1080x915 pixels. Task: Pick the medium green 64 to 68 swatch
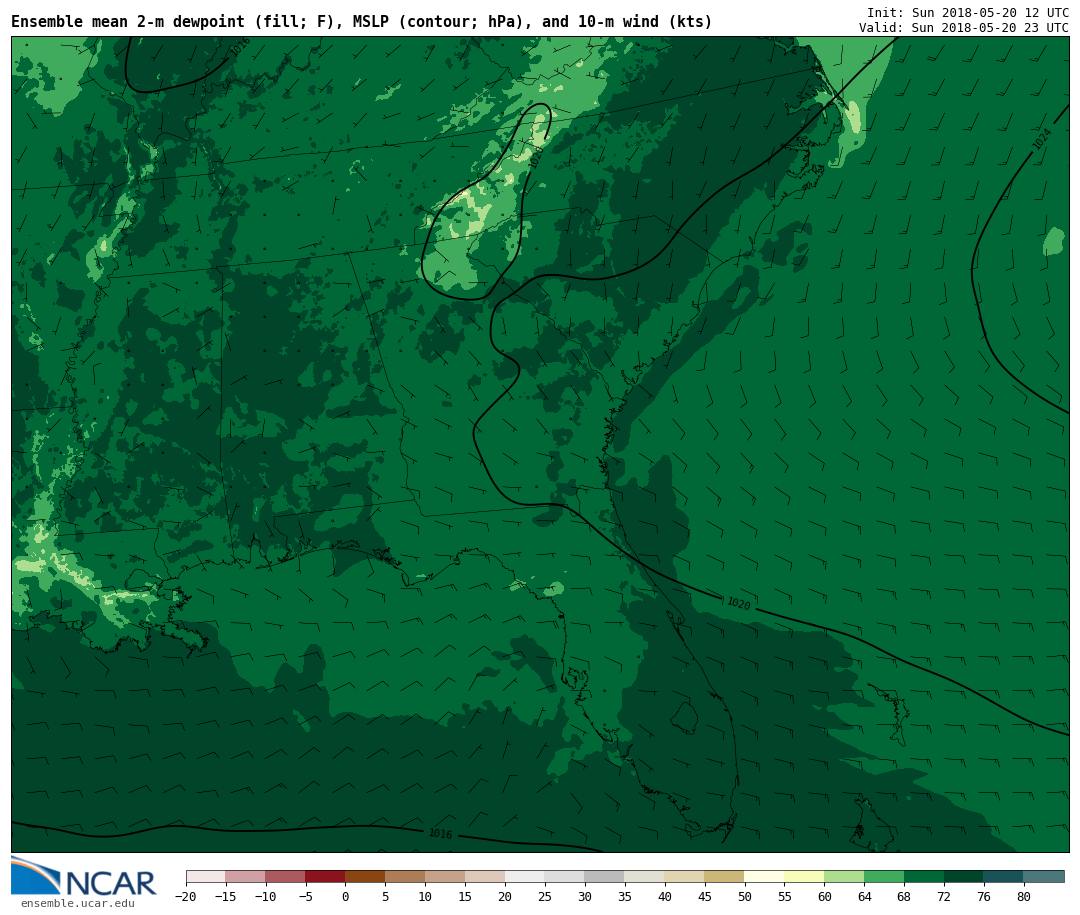tap(884, 876)
